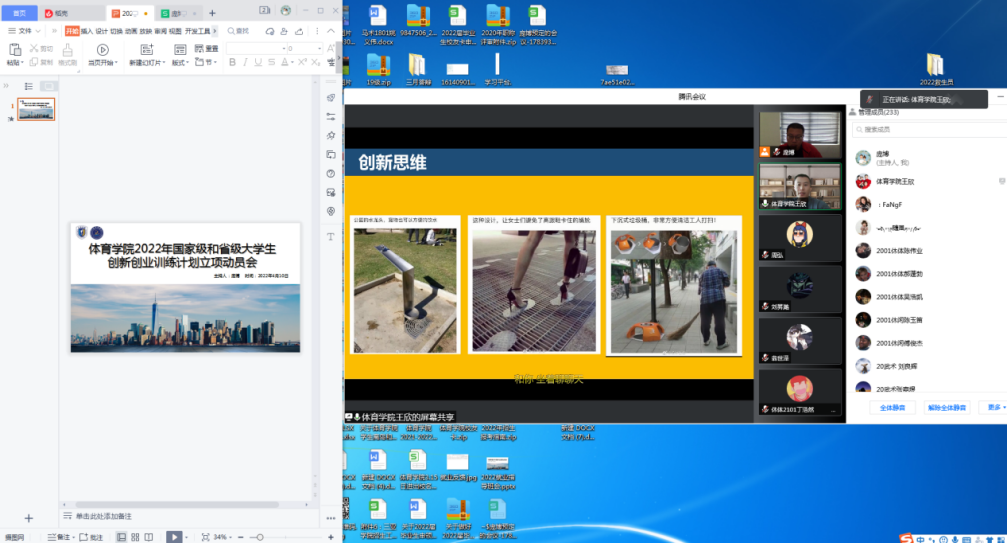Expand the 文件 menu dropdown
This screenshot has height=543, width=1007.
[x=24, y=31]
